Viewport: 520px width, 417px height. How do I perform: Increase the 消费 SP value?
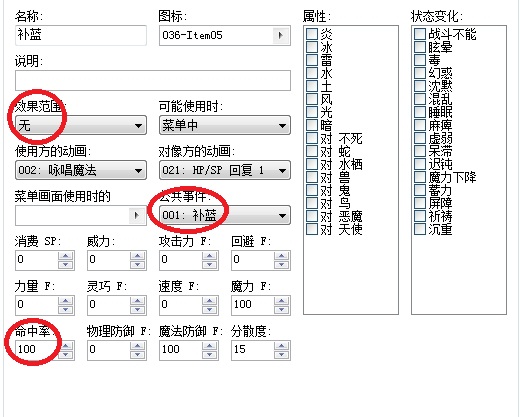pyautogui.click(x=66, y=256)
